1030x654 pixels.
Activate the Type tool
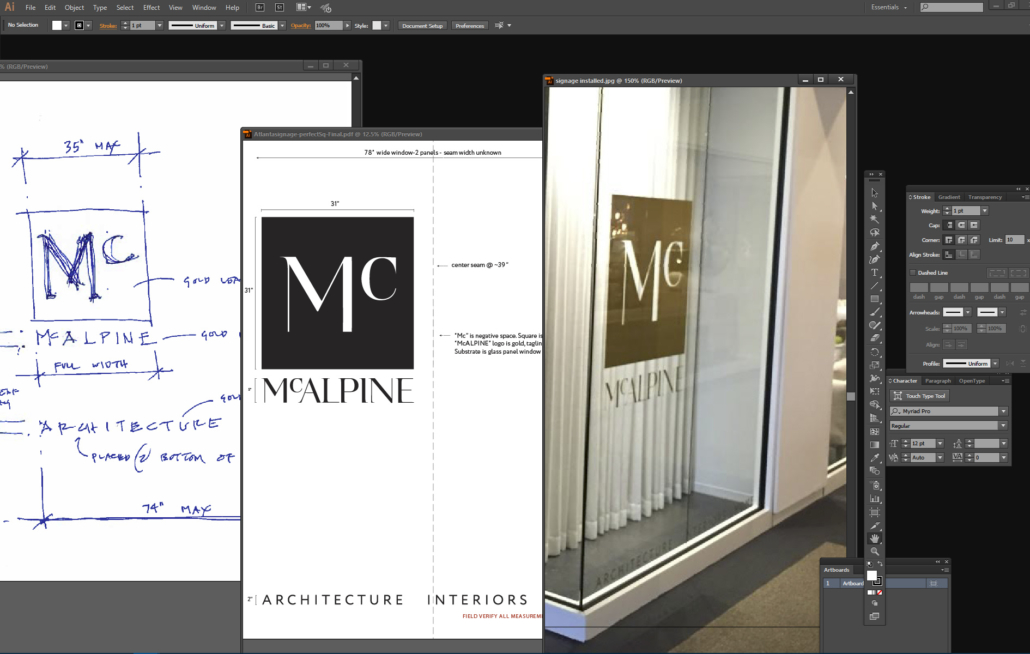tap(874, 272)
